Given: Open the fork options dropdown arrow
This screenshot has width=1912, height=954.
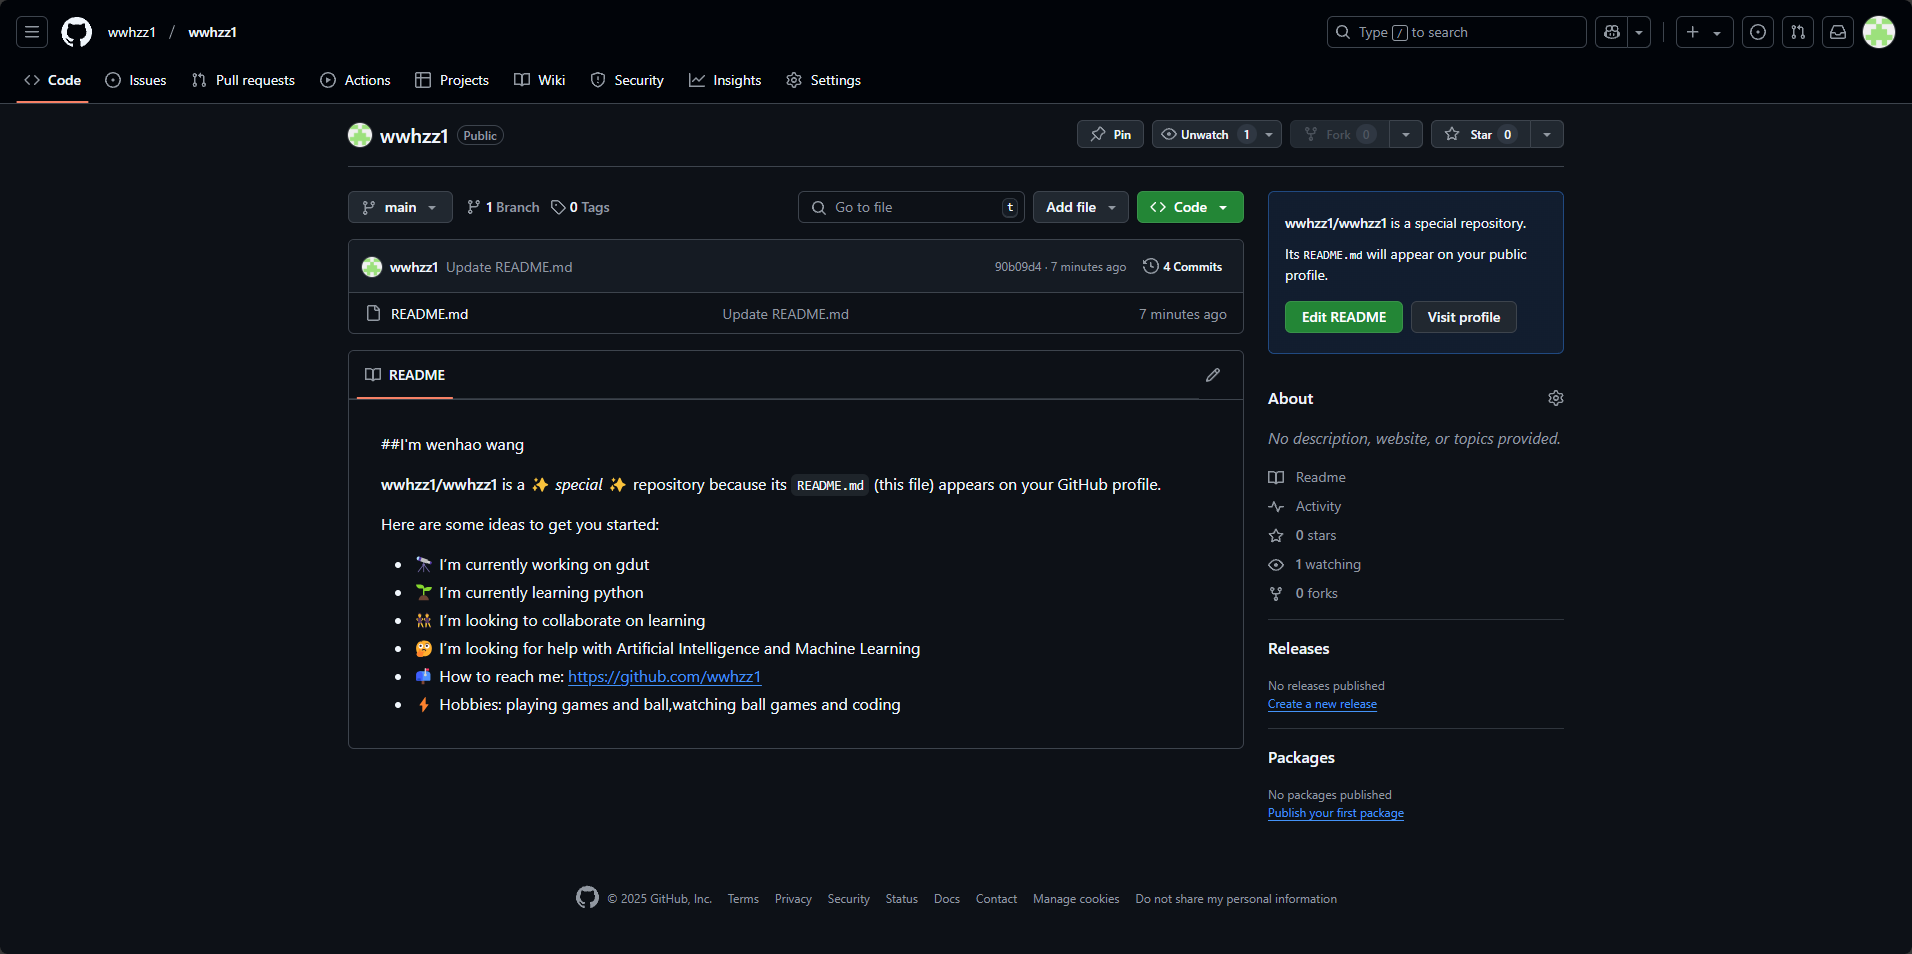Looking at the screenshot, I should click(1406, 134).
